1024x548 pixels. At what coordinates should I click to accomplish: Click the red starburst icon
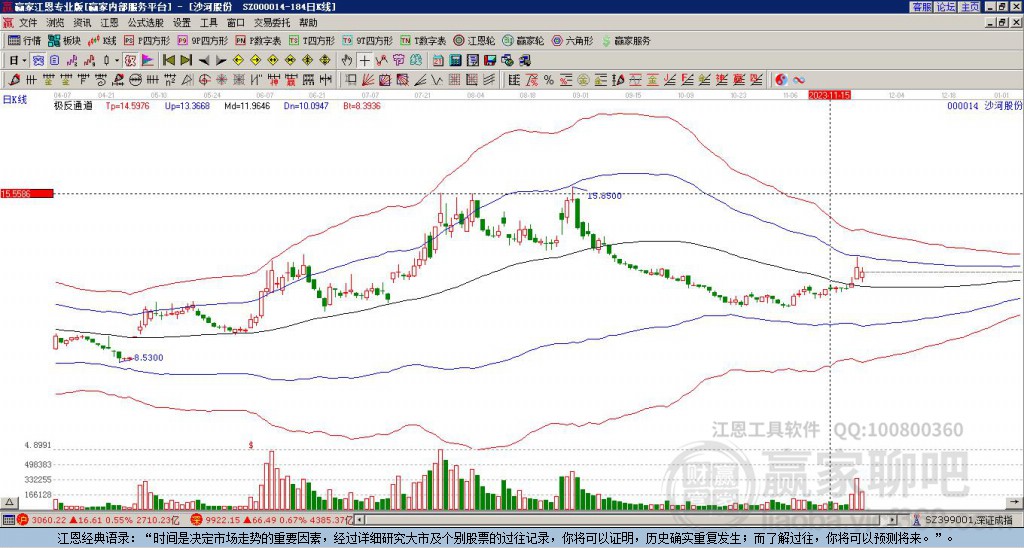[x=221, y=80]
